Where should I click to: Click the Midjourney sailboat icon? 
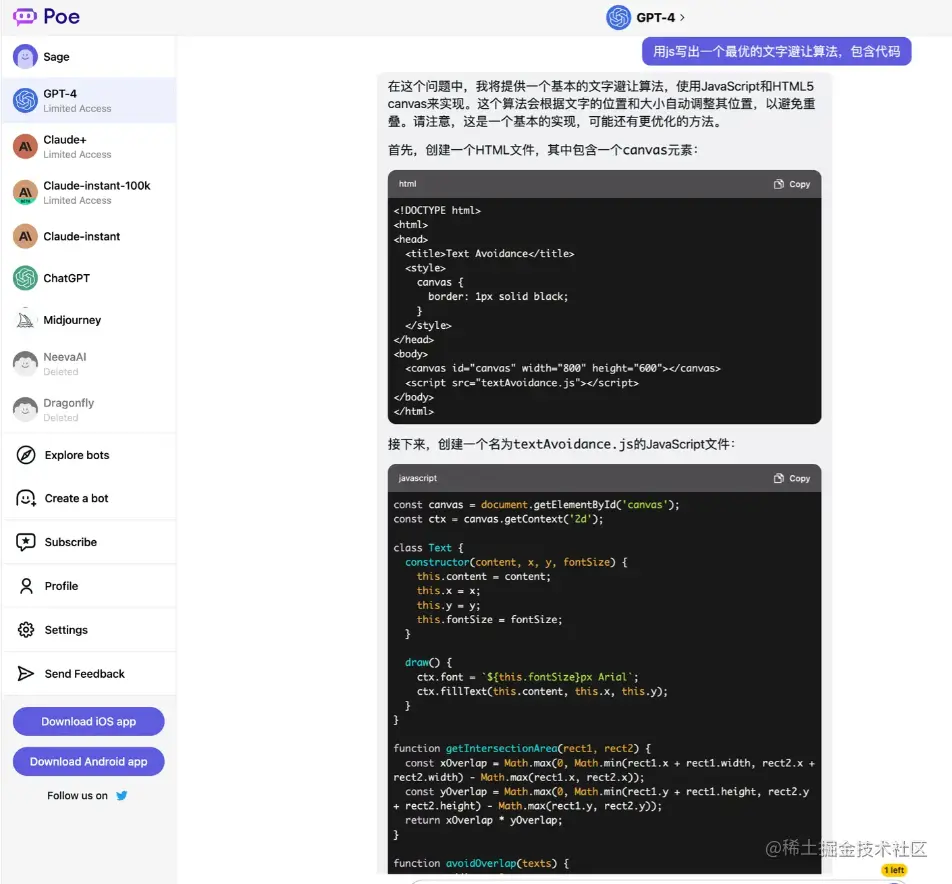(25, 320)
